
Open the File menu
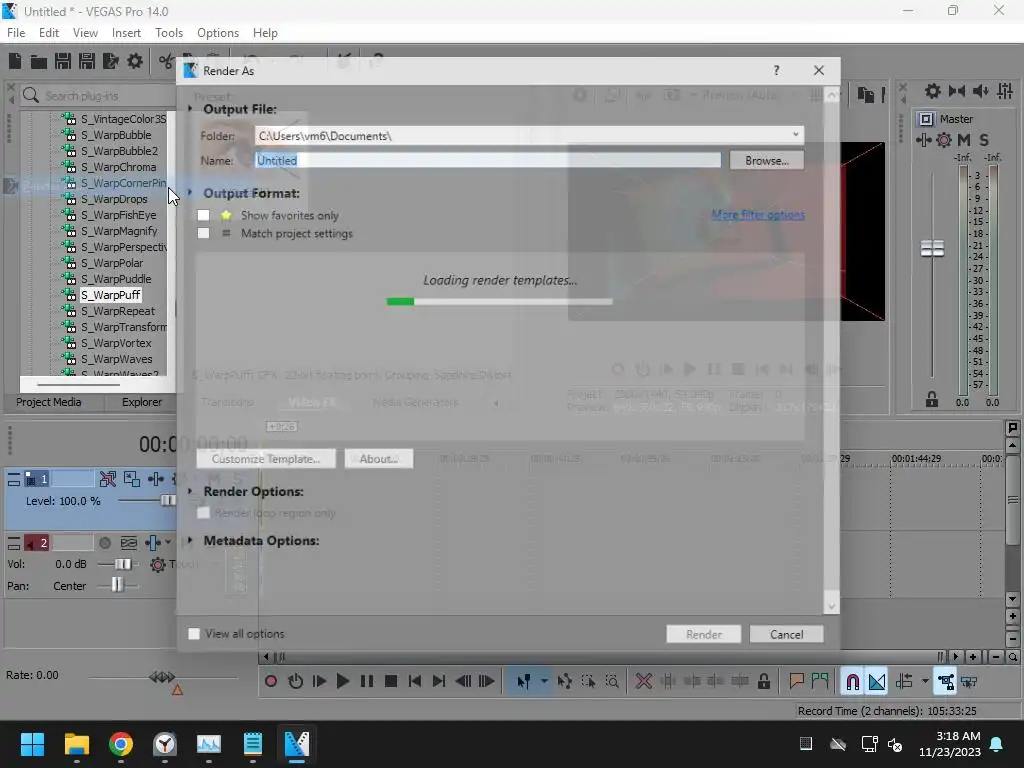click(16, 33)
